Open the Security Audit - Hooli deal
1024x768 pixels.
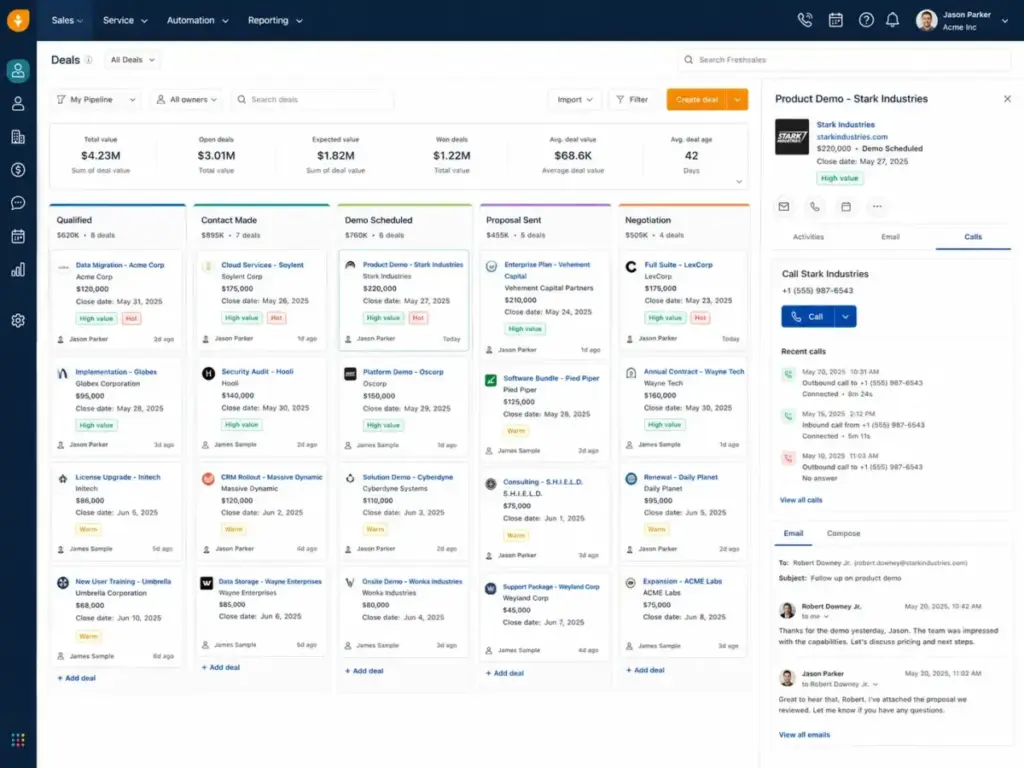tap(257, 372)
